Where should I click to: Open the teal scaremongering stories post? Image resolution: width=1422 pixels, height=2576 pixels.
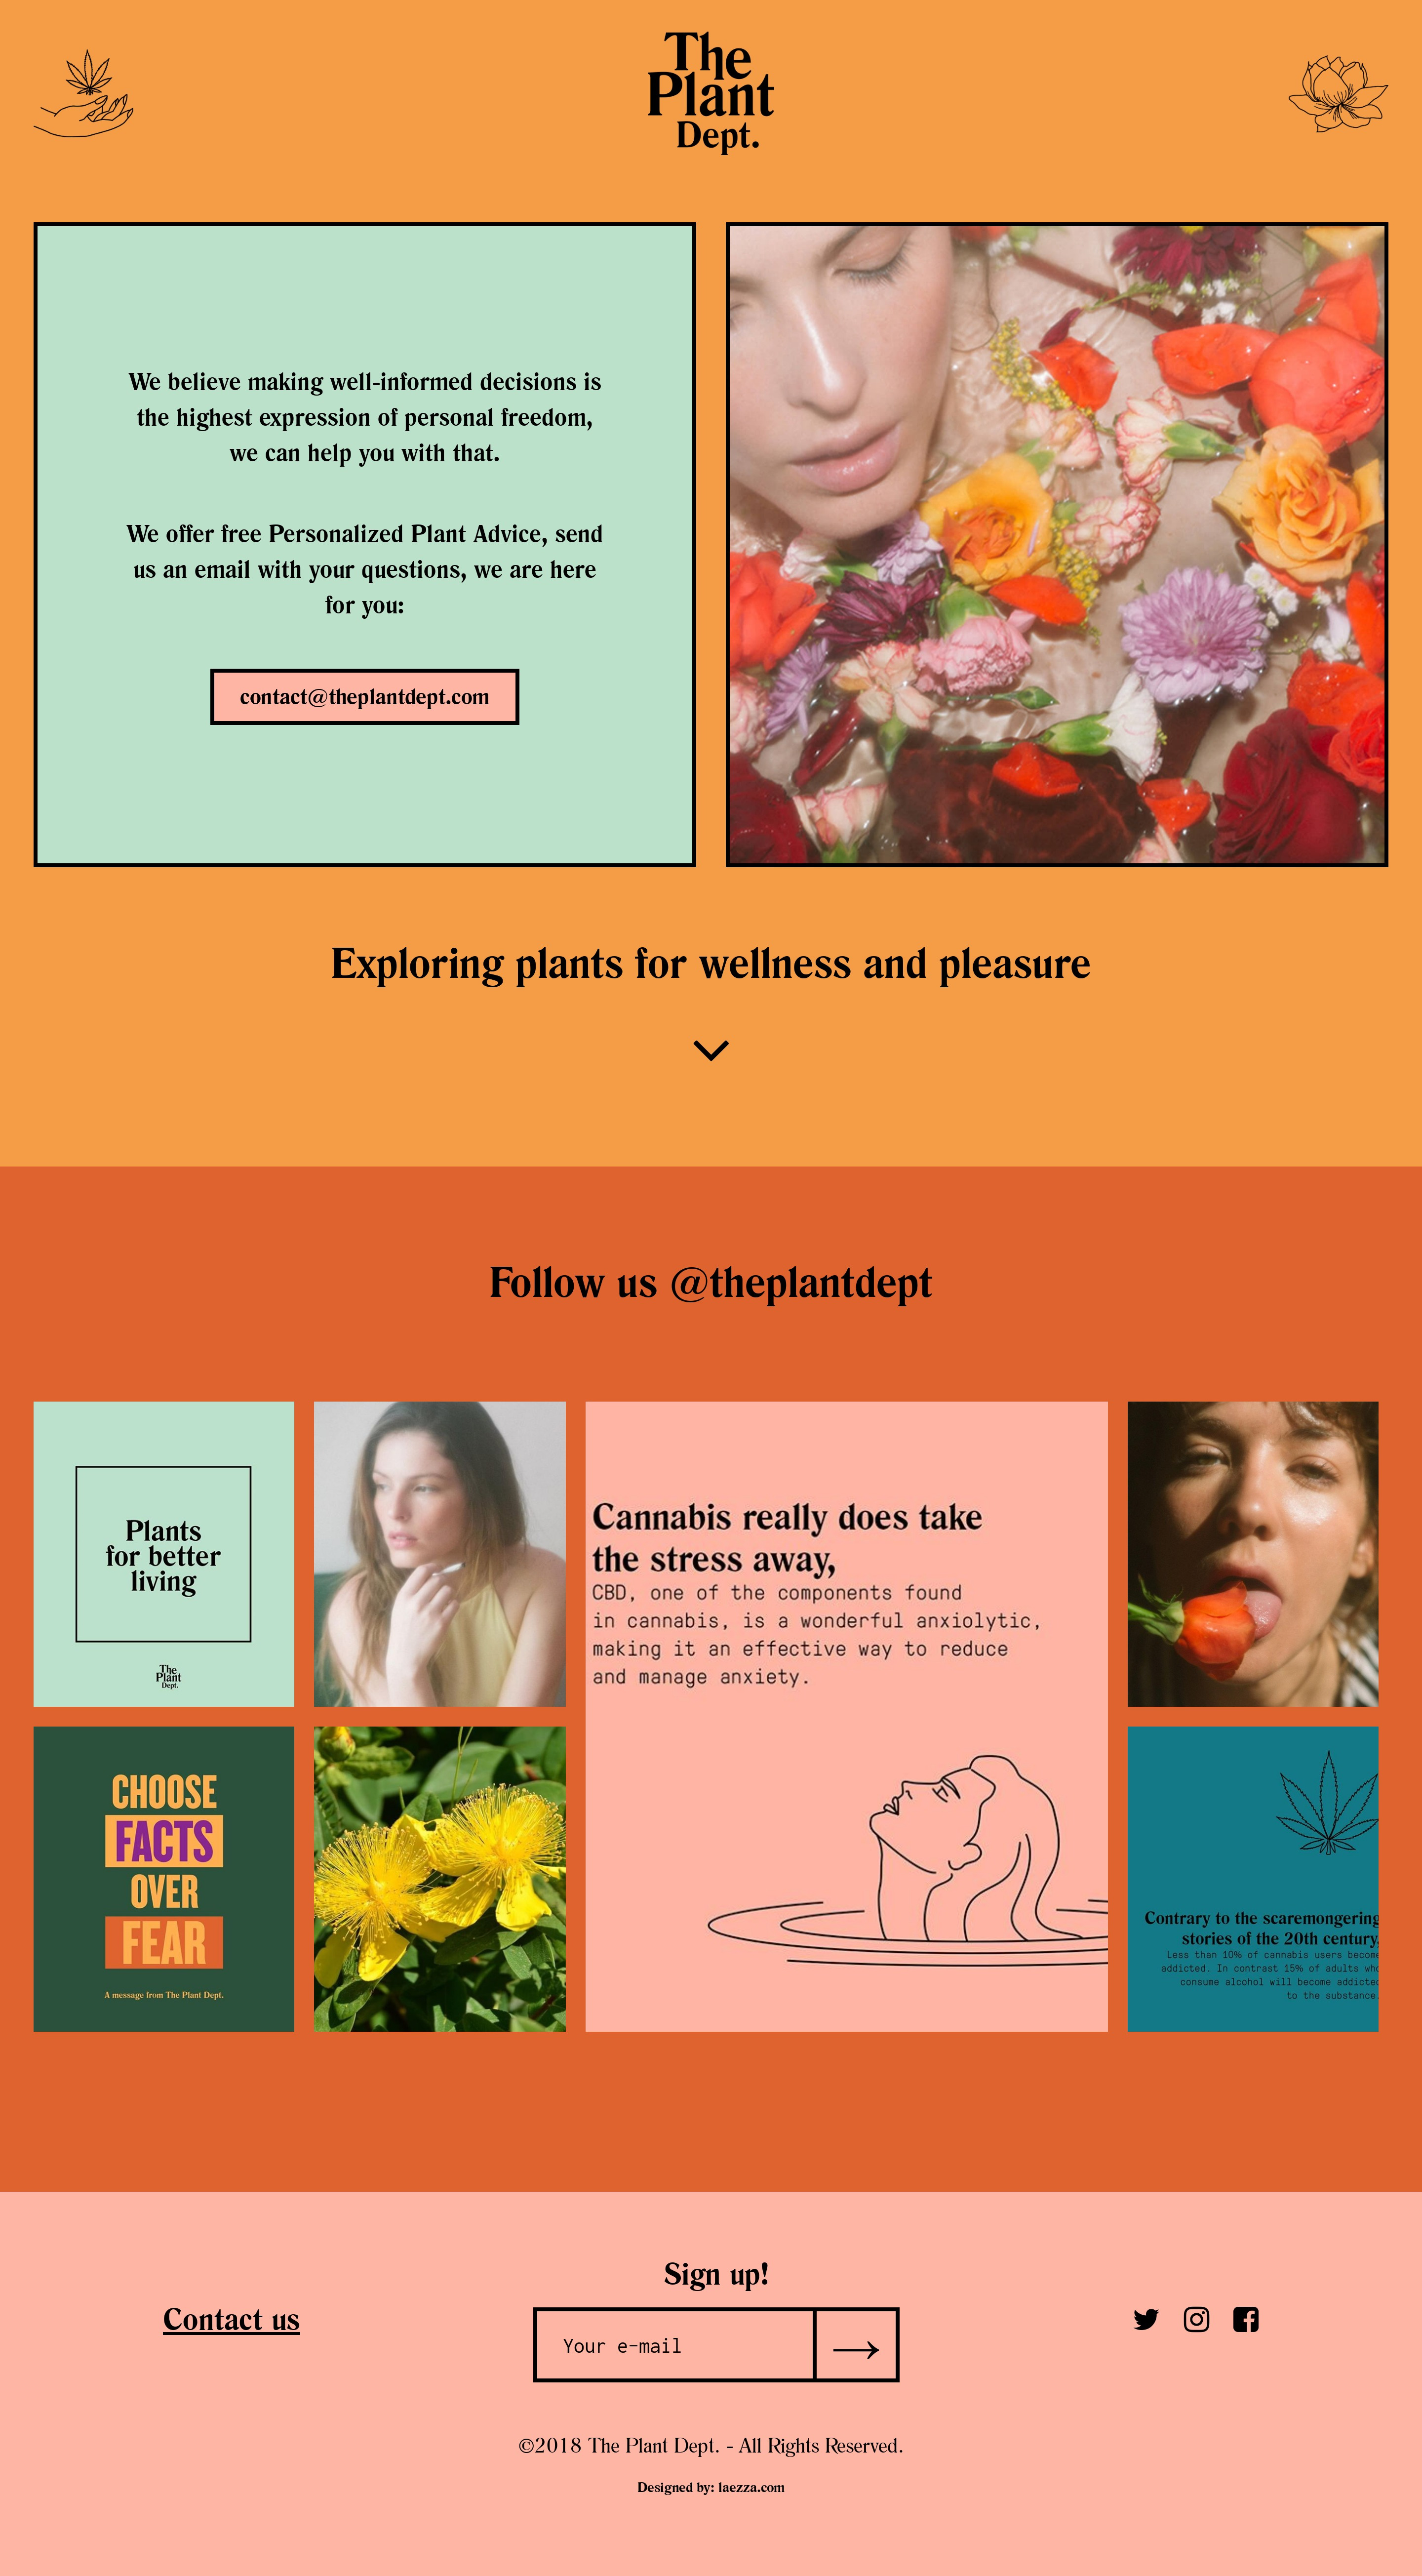[1253, 1879]
